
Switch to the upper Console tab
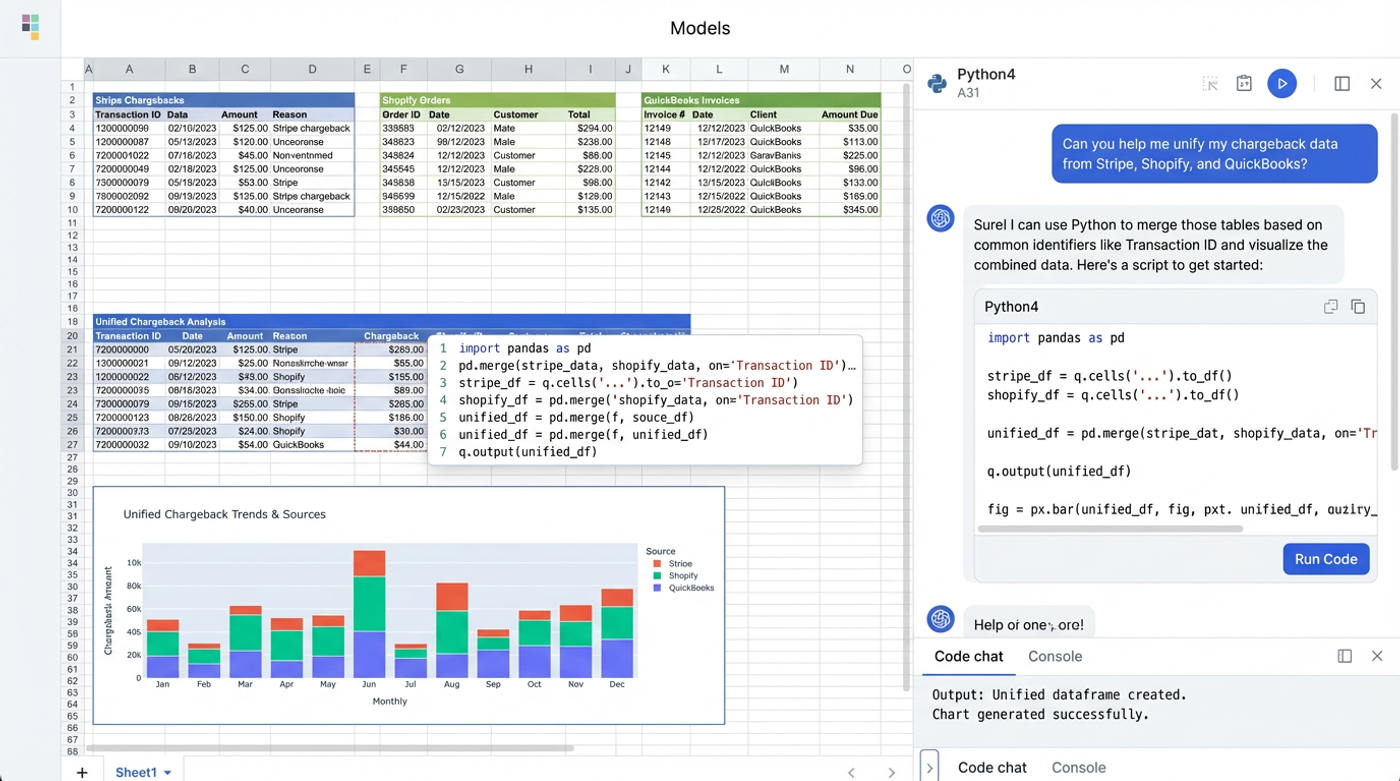click(1055, 656)
